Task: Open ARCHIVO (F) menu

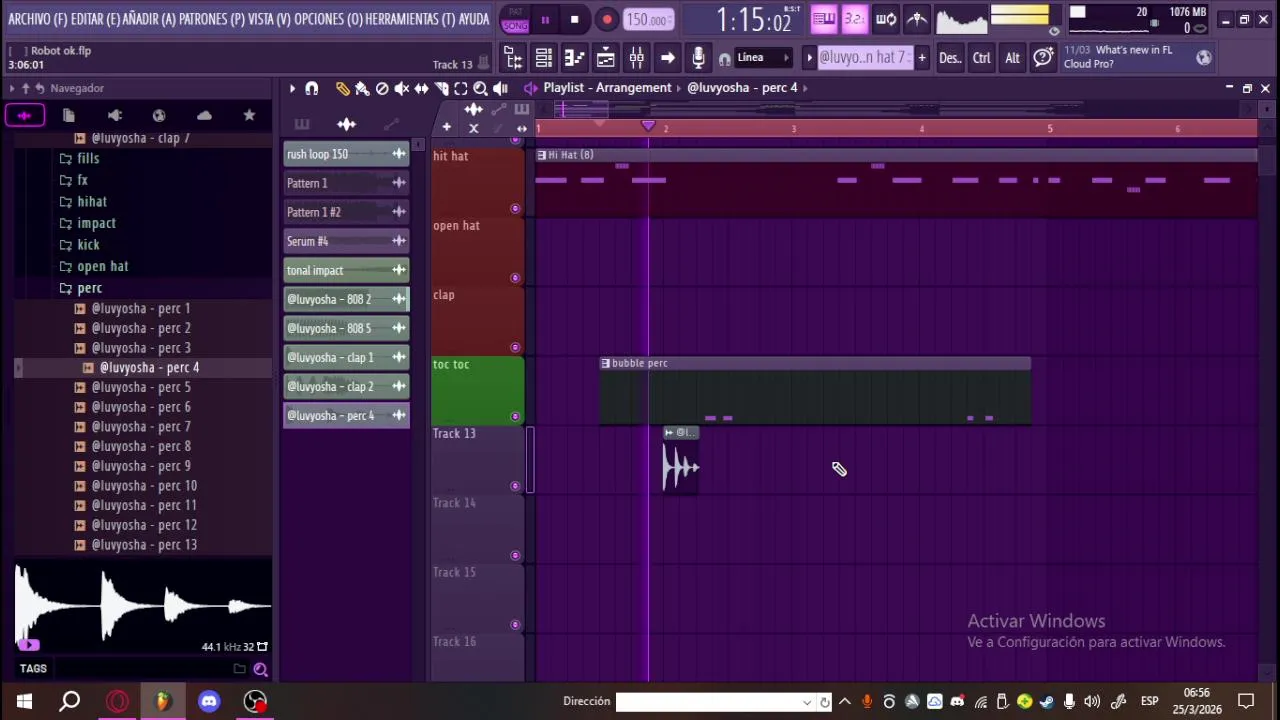Action: [38, 19]
